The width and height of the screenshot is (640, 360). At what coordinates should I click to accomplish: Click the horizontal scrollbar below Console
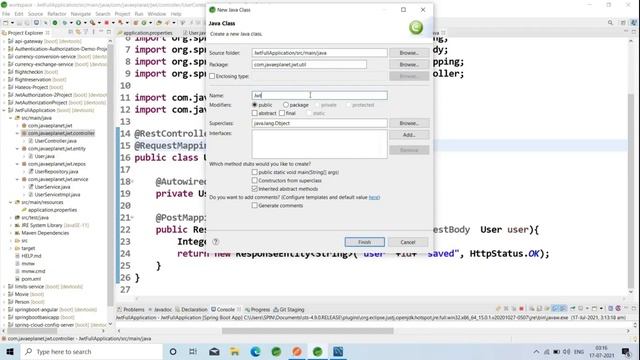pyautogui.click(x=307, y=331)
